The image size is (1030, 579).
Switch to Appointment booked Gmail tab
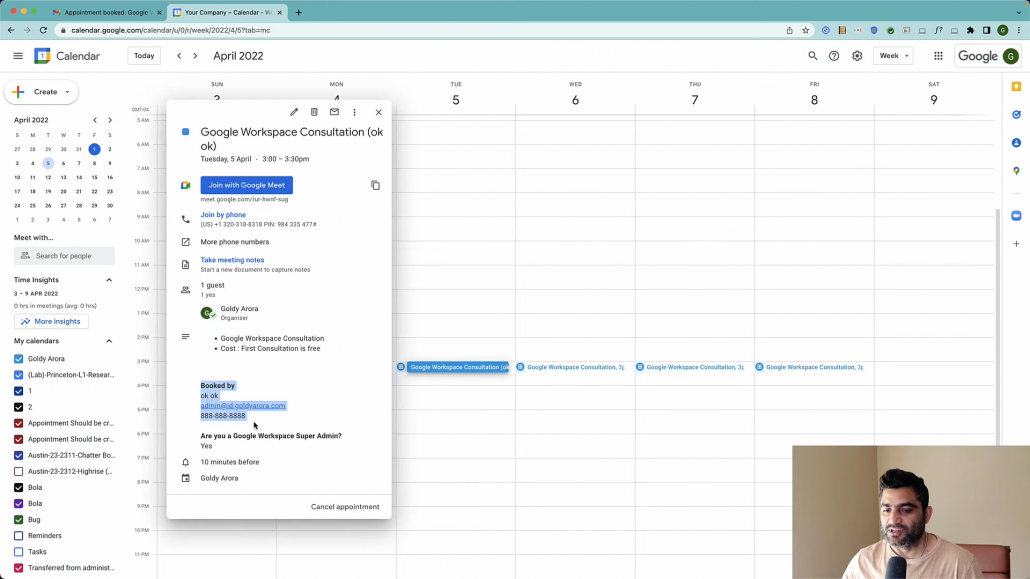click(x=105, y=12)
